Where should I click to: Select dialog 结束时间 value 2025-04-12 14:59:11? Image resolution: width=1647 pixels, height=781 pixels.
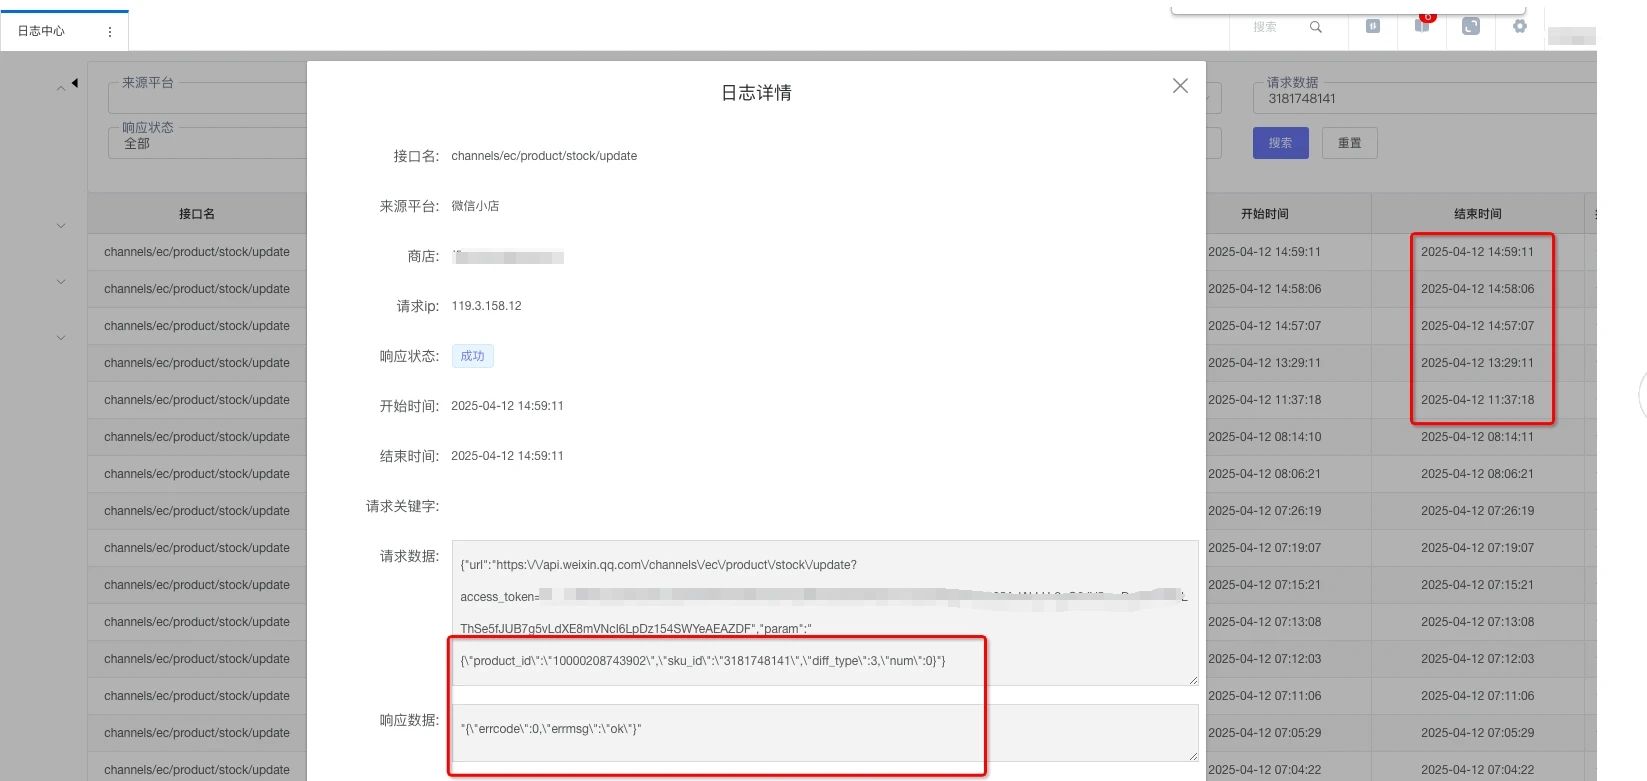point(507,456)
